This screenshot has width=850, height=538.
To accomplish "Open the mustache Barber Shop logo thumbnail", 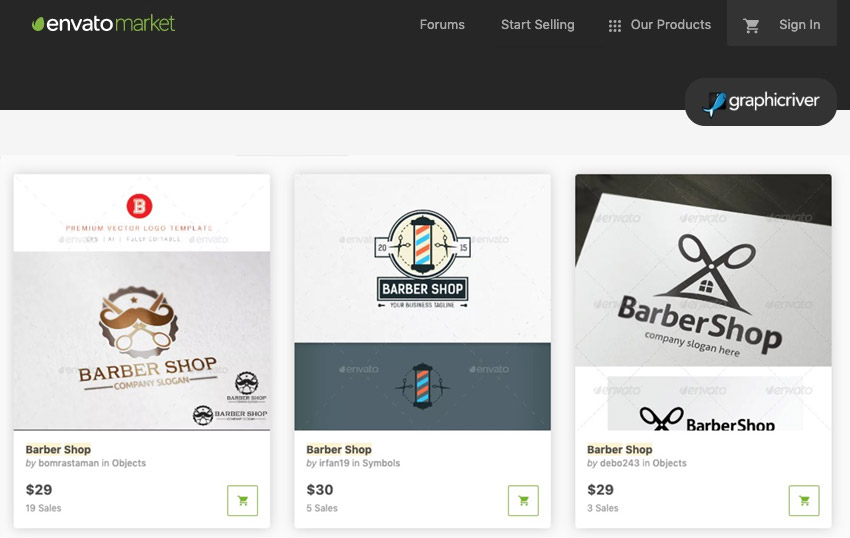I will point(142,302).
